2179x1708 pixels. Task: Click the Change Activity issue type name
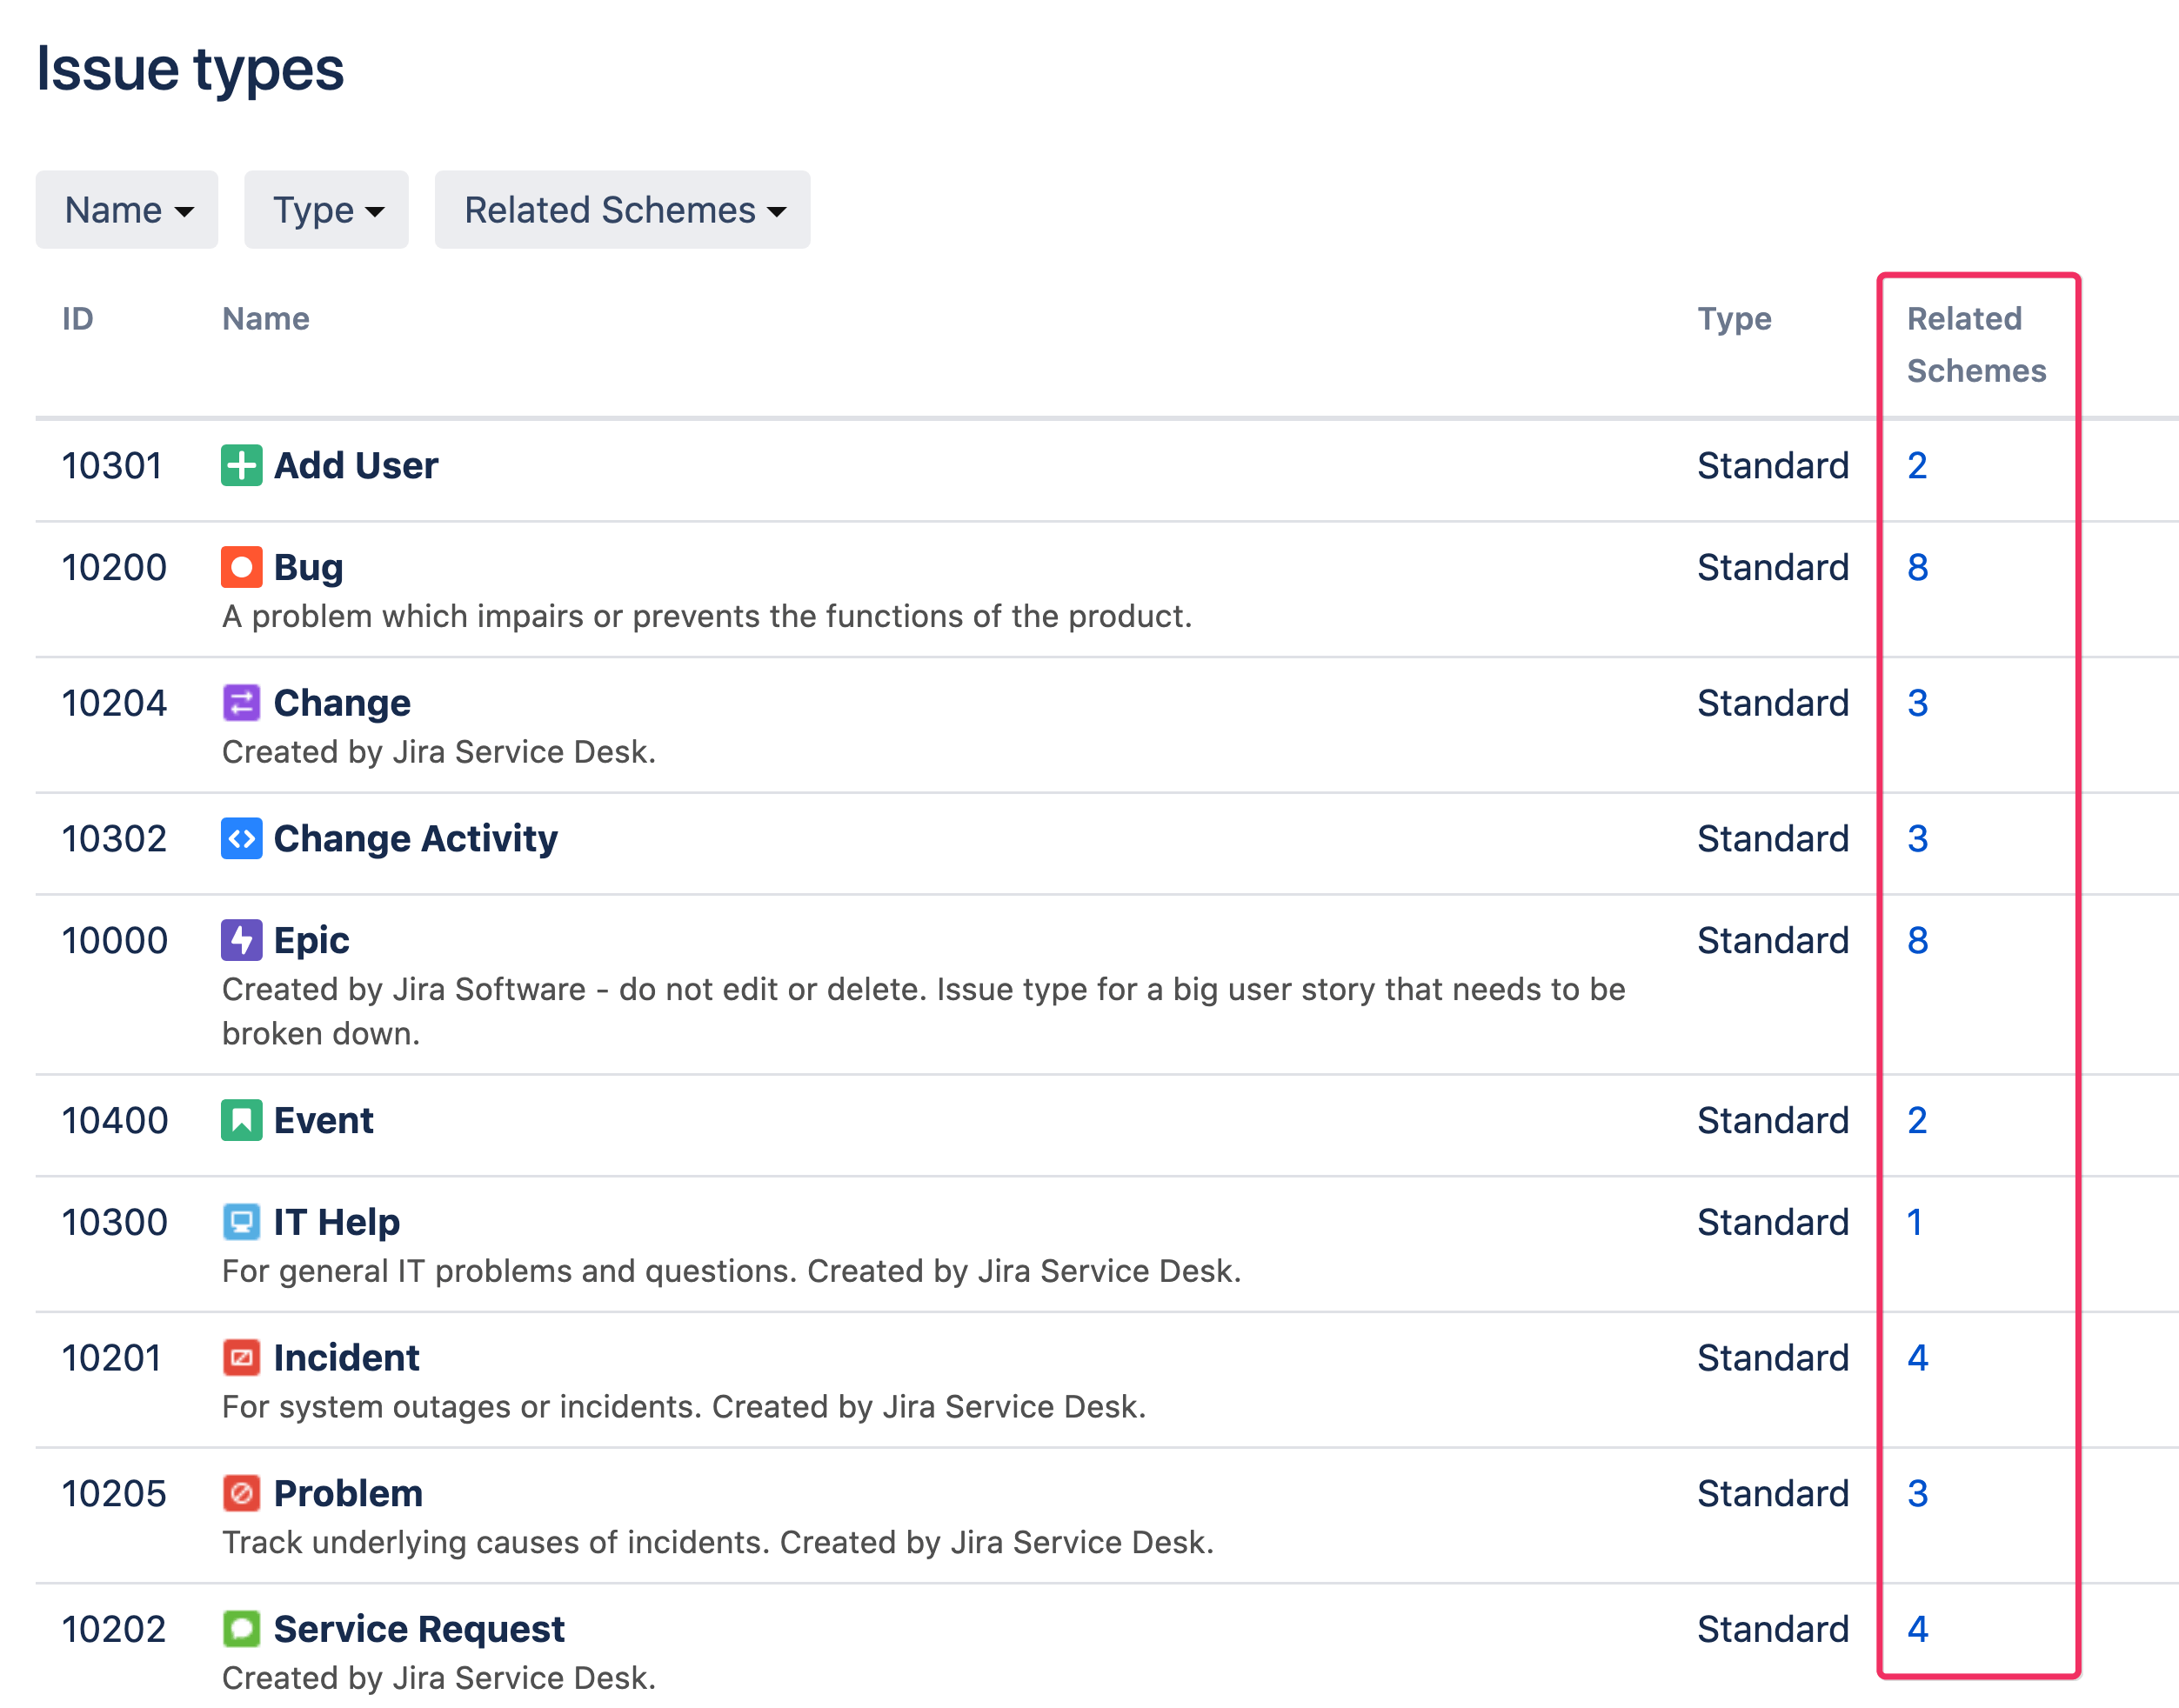point(416,839)
